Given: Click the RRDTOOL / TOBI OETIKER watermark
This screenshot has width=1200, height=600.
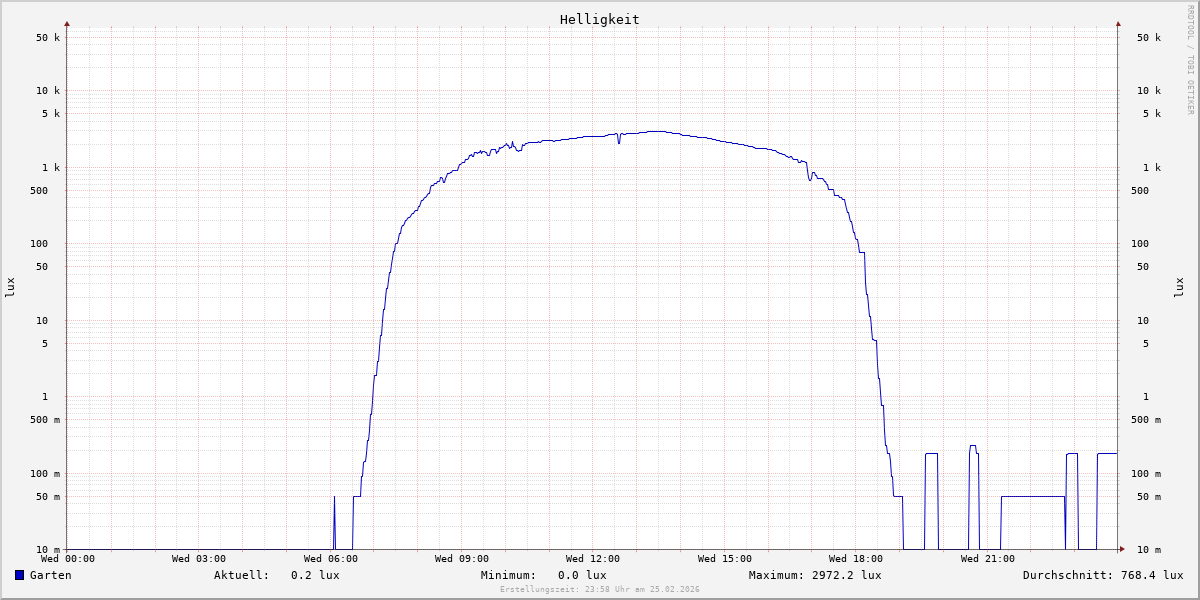Looking at the screenshot, I should pos(1190,59).
